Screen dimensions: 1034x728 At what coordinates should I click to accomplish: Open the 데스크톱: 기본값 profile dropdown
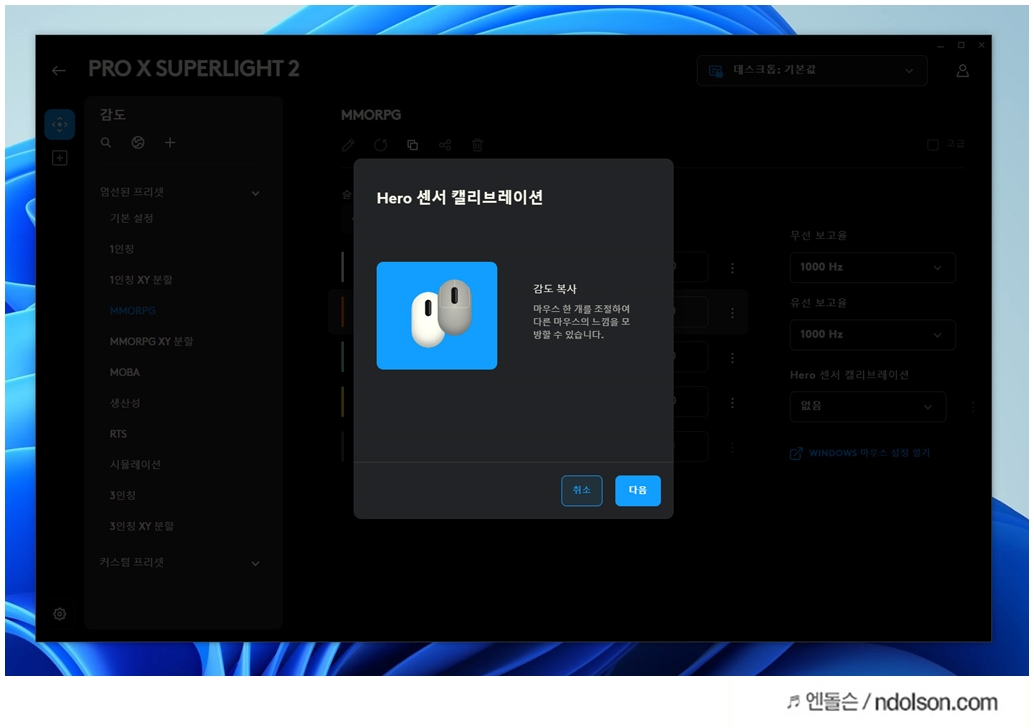pos(812,71)
